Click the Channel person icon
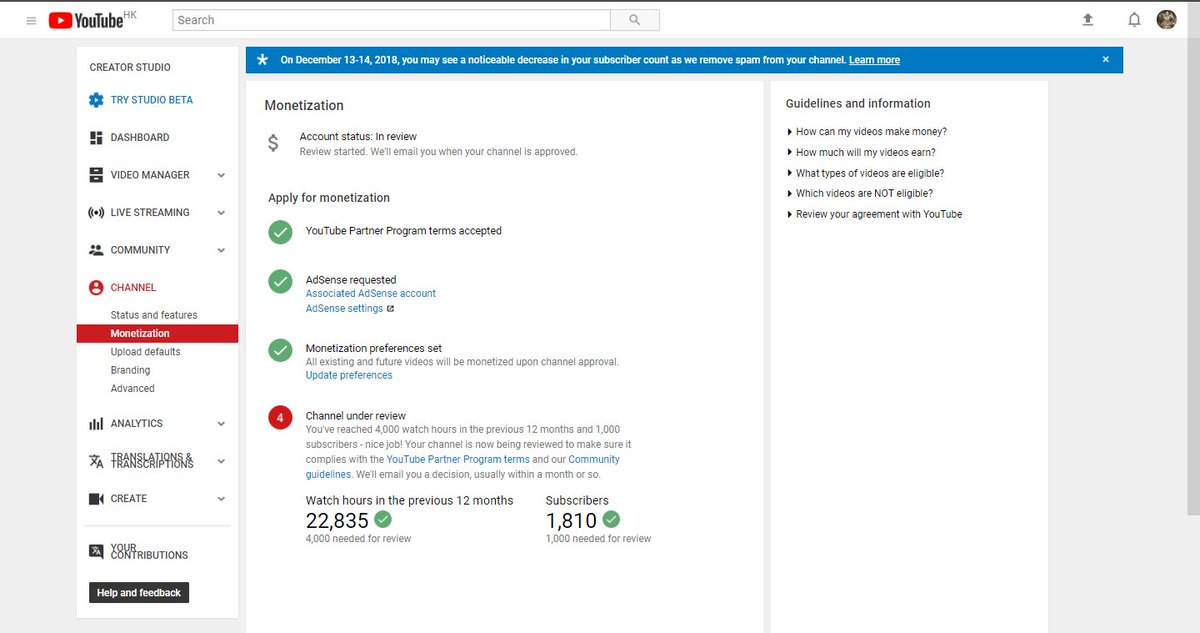 tap(96, 287)
